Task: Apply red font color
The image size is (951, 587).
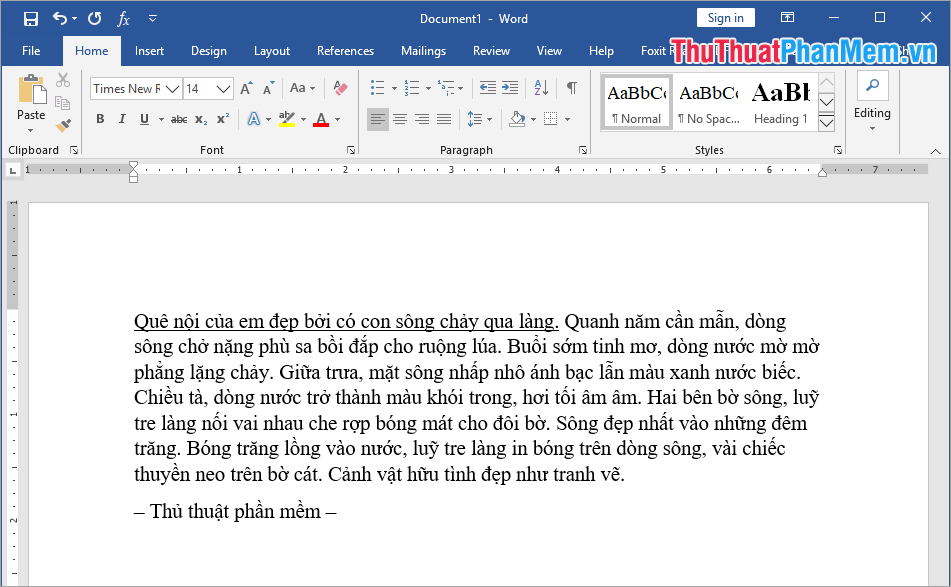Action: (321, 119)
